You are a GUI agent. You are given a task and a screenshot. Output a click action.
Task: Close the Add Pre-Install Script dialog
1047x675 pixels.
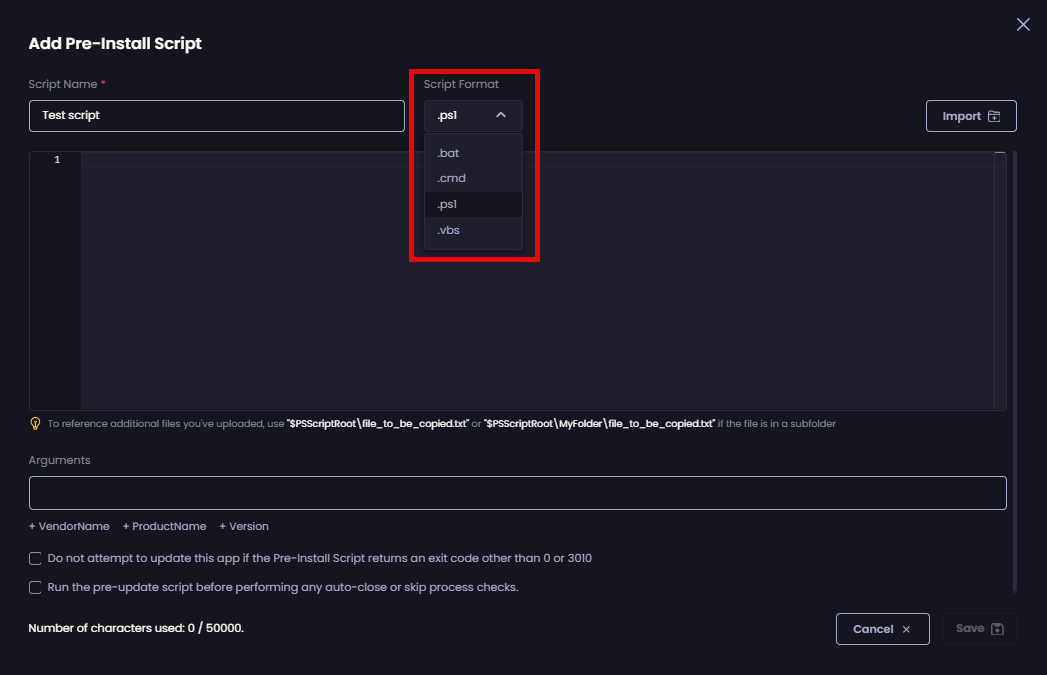[x=1022, y=24]
